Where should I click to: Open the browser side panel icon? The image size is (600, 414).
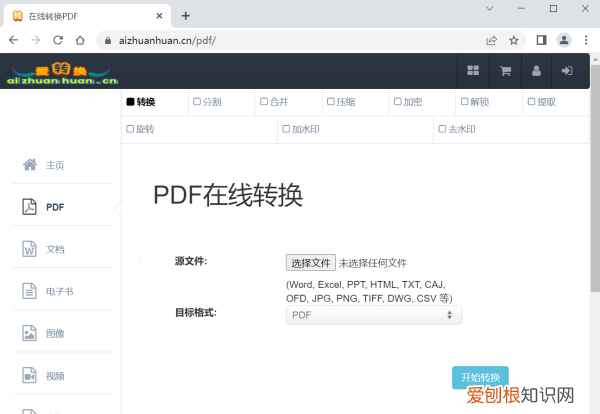541,40
